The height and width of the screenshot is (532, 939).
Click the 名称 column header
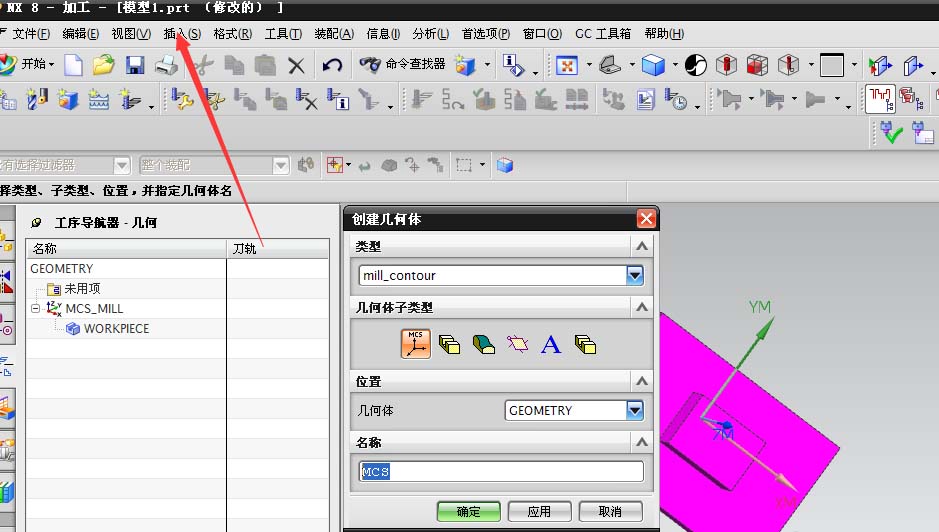click(126, 249)
